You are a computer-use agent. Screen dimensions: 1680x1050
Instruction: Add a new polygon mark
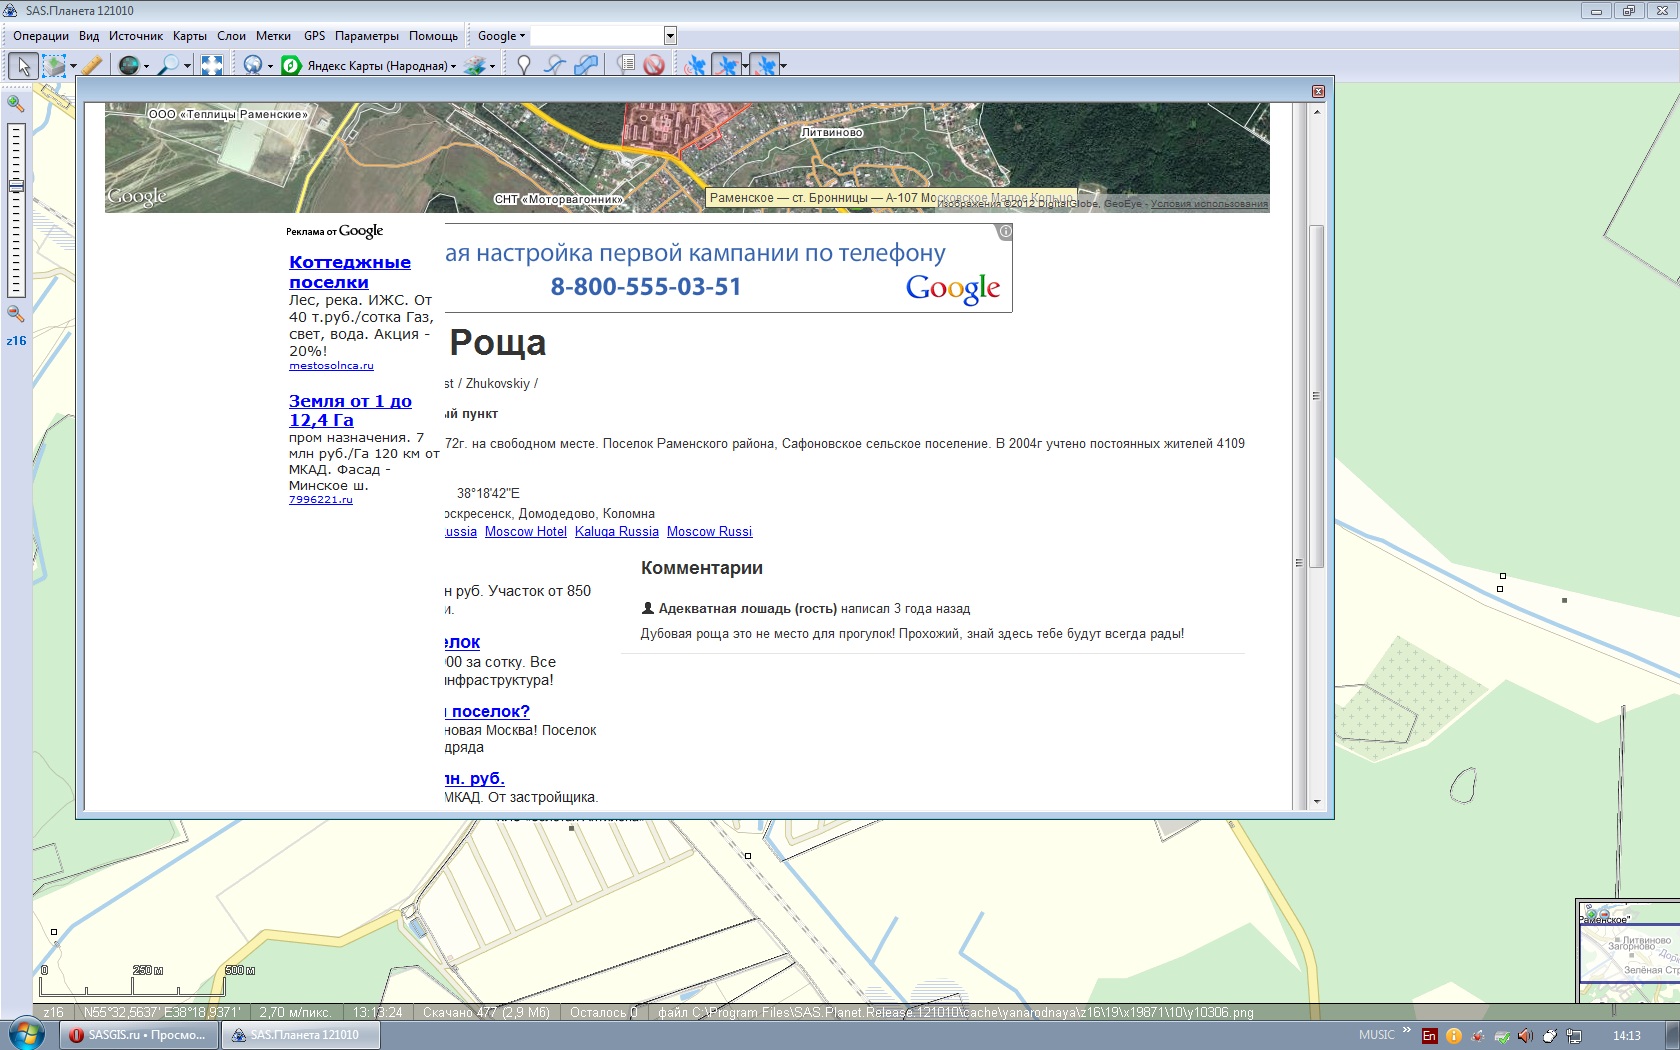[x=586, y=66]
